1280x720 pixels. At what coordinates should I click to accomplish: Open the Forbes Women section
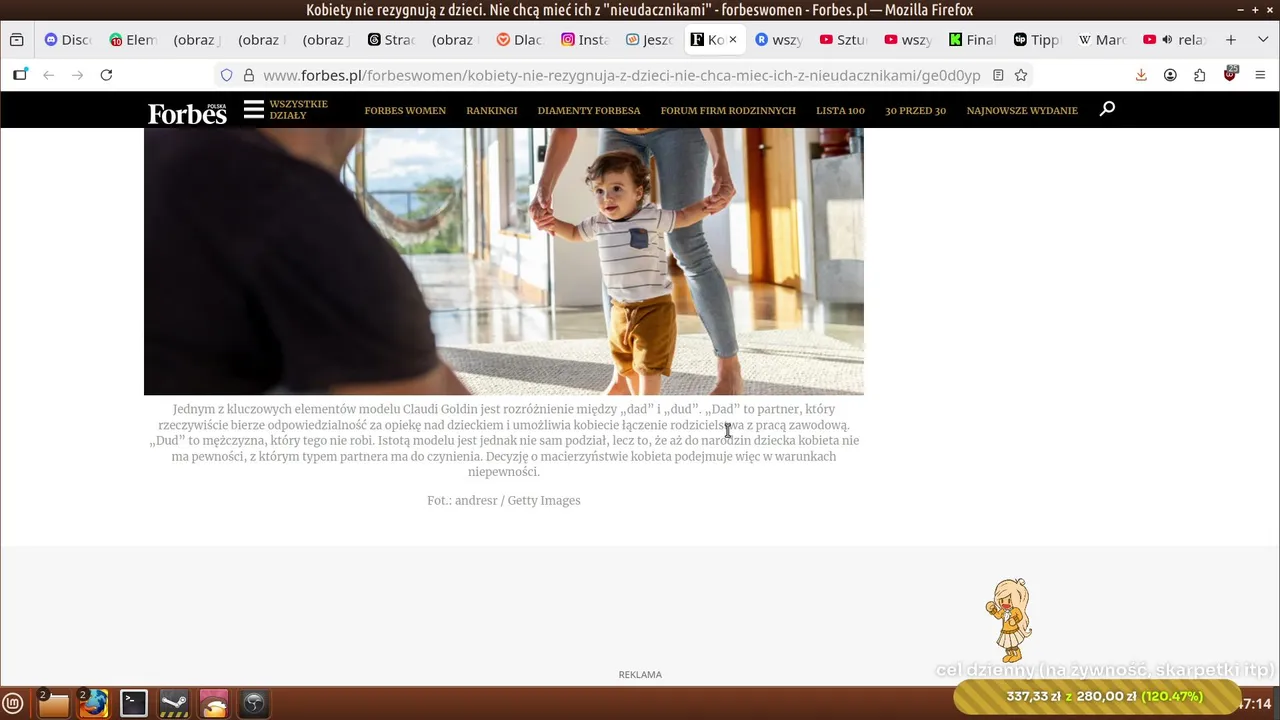coord(405,110)
